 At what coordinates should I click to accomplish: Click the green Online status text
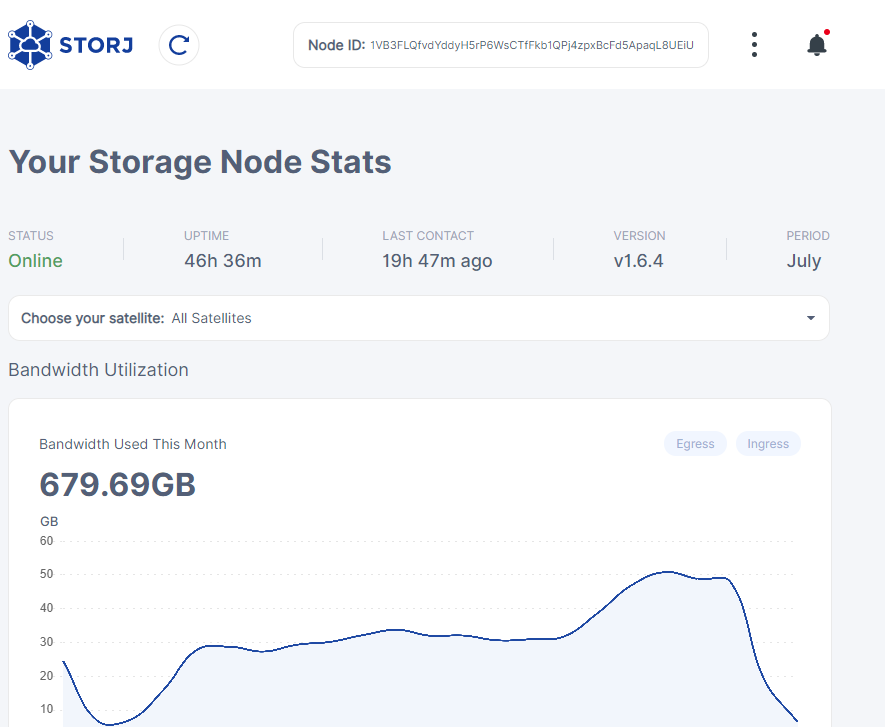point(36,261)
